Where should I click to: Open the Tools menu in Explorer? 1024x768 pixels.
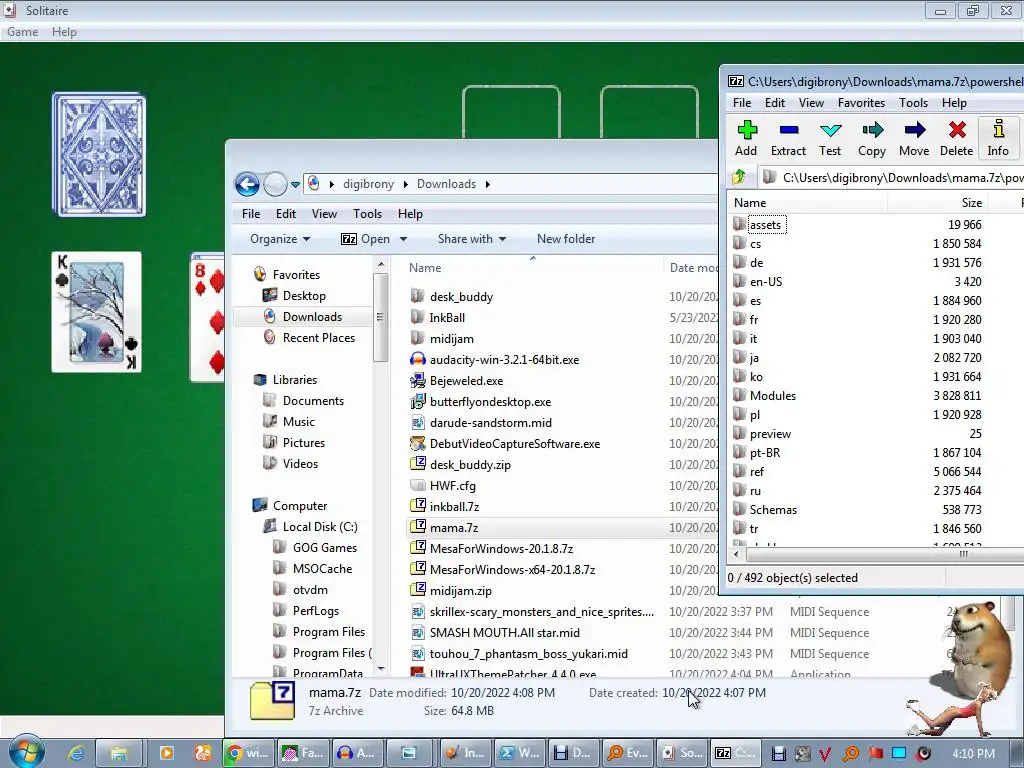click(x=367, y=214)
